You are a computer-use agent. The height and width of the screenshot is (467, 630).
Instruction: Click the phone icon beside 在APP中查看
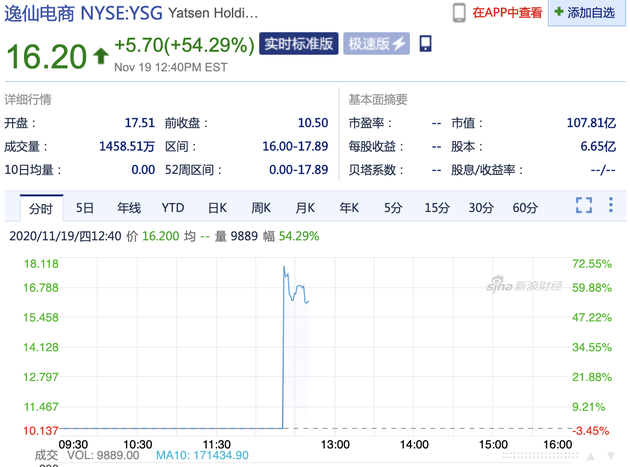(x=459, y=12)
